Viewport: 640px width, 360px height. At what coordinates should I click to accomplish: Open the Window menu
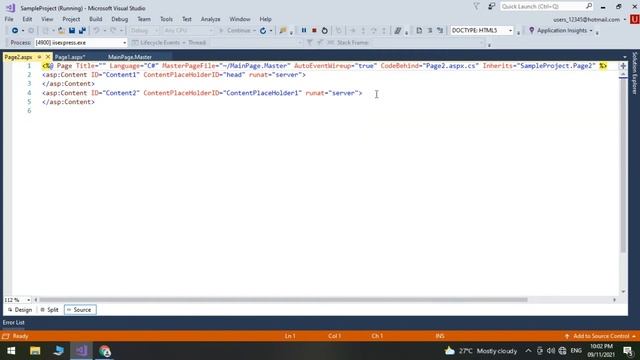pos(240,19)
